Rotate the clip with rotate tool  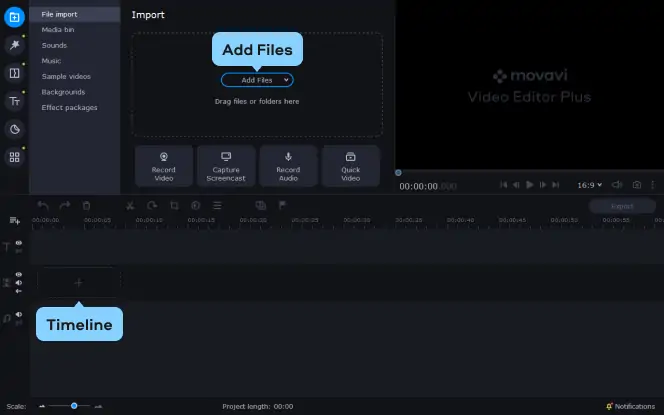[152, 206]
